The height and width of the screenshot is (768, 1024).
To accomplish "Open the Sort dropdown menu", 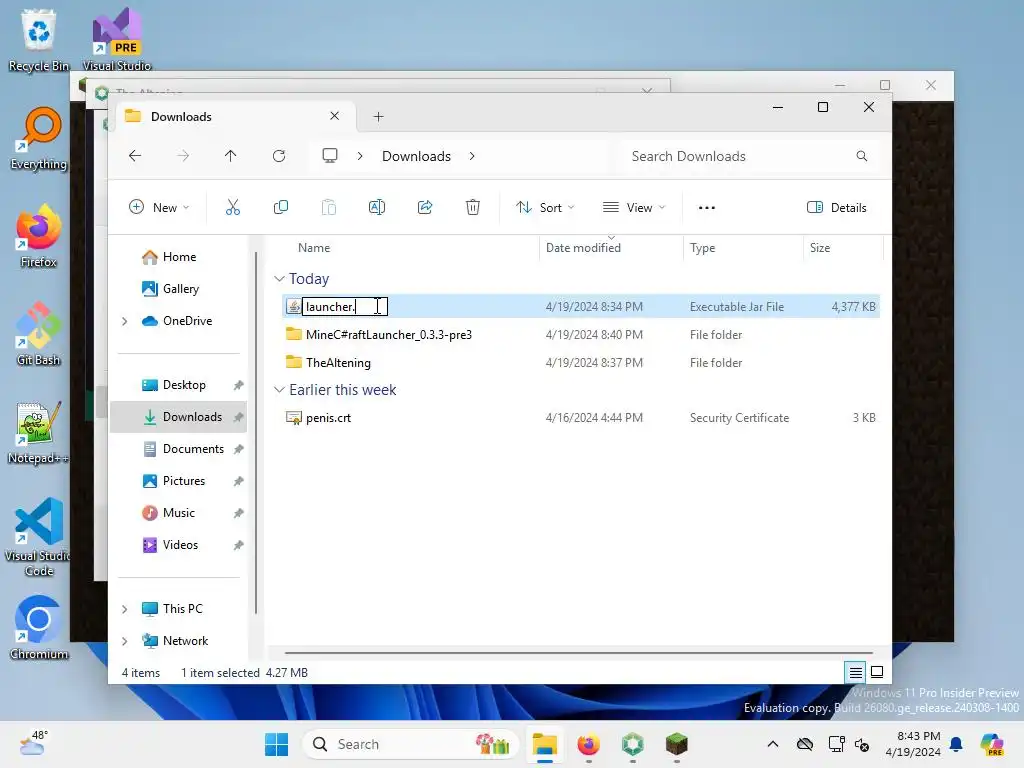I will coord(545,208).
